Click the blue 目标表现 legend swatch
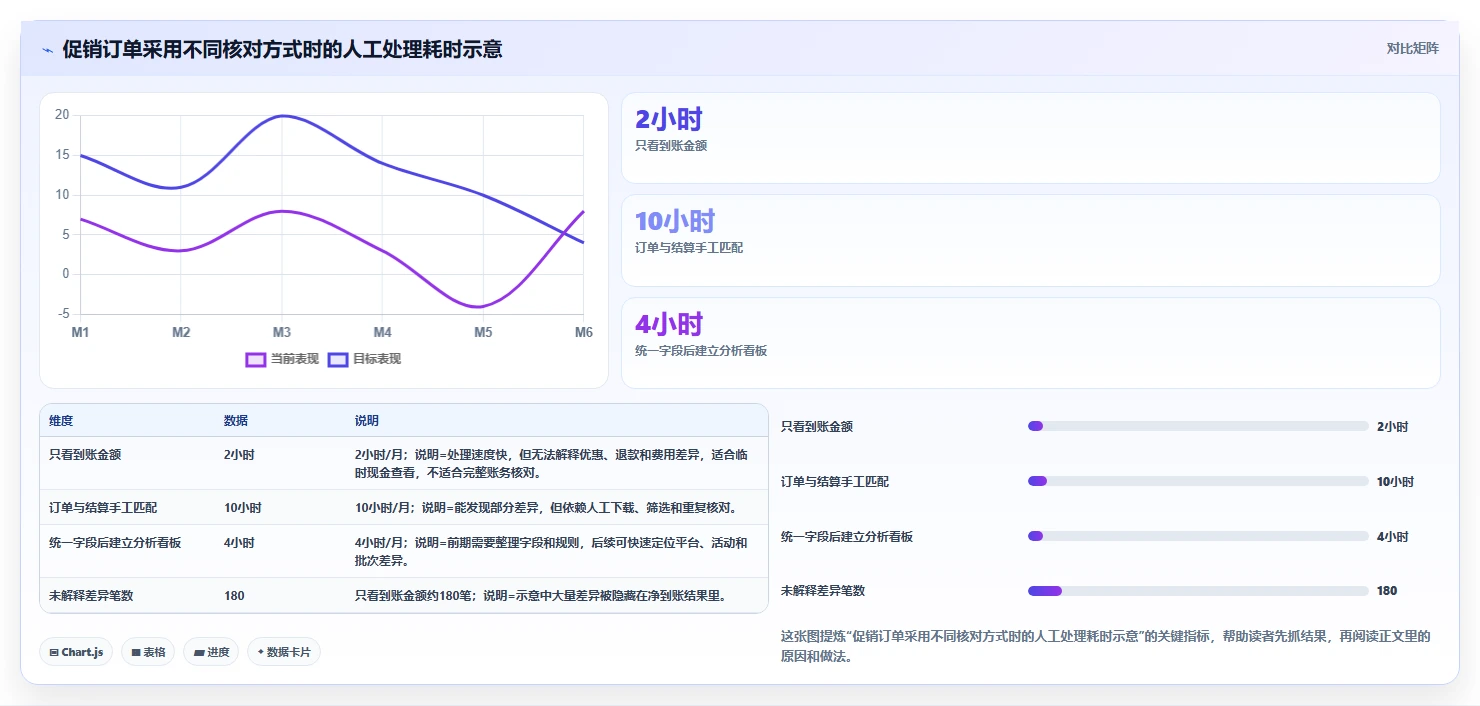The height and width of the screenshot is (706, 1480). coord(338,359)
